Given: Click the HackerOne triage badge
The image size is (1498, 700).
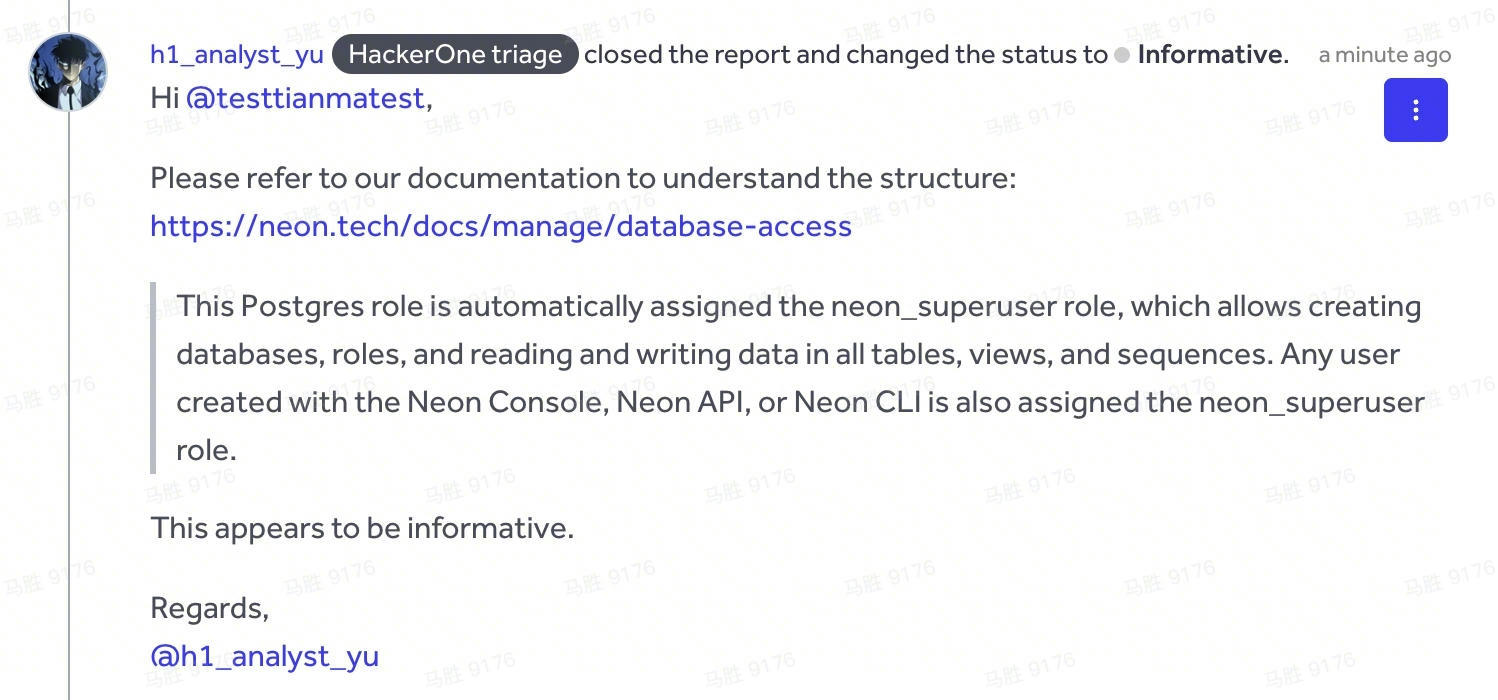Looking at the screenshot, I should (x=455, y=55).
